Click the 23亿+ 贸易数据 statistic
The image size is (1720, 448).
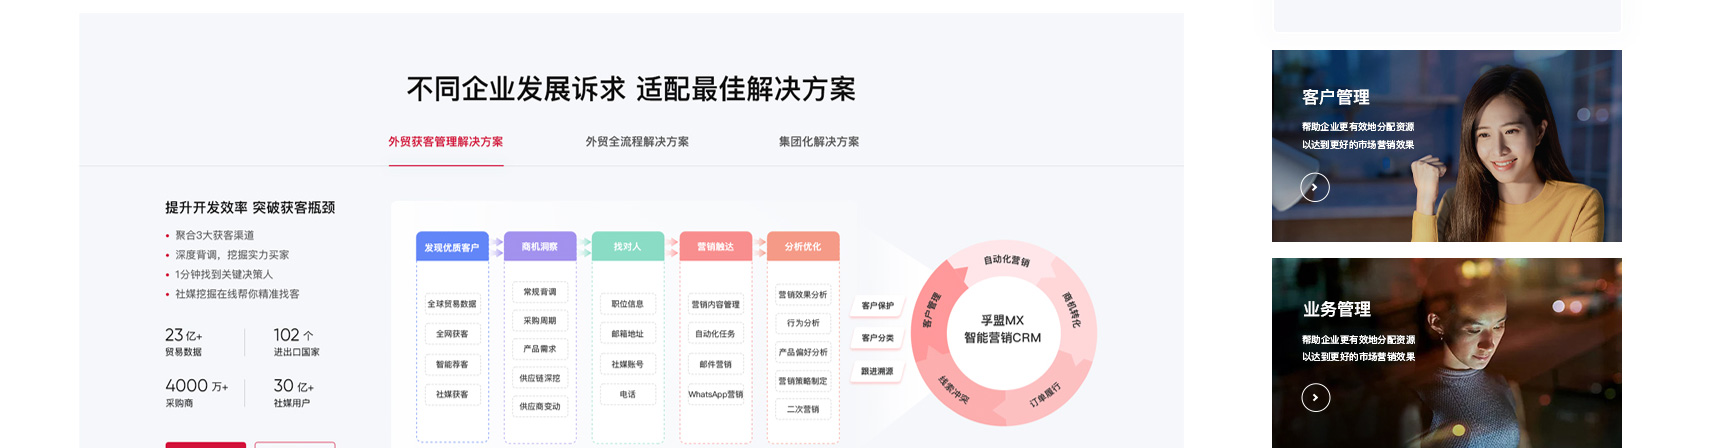[184, 341]
